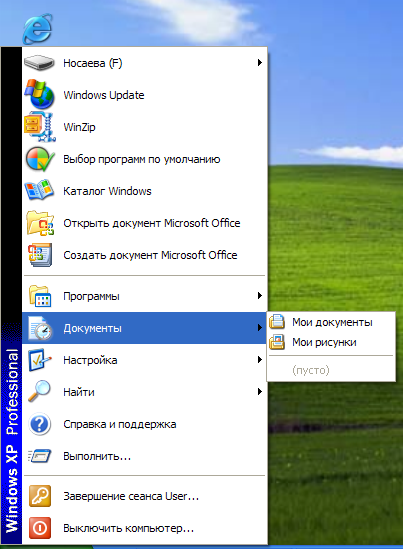Screen dimensions: 403x549
Task: Click the Windows Update globe icon
Action: click(40, 95)
